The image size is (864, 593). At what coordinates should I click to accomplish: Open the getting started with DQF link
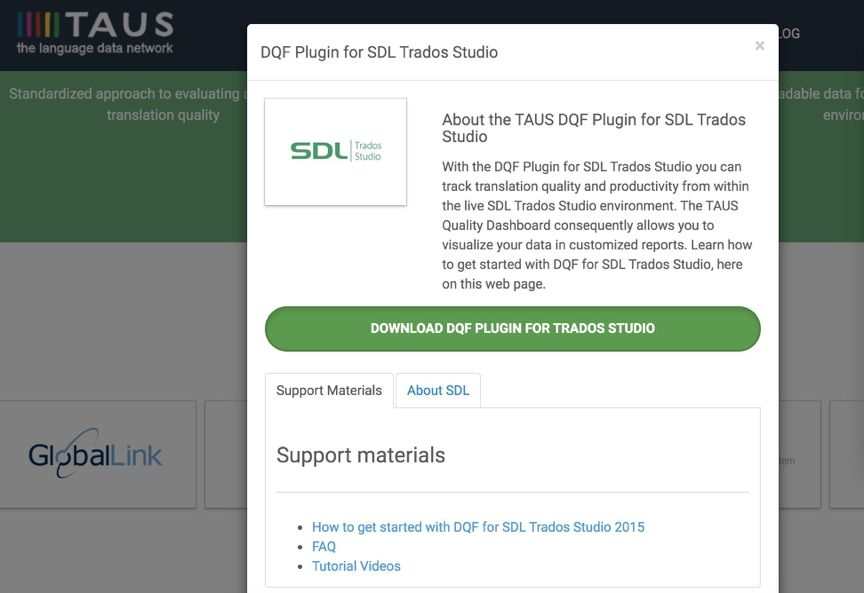(478, 527)
